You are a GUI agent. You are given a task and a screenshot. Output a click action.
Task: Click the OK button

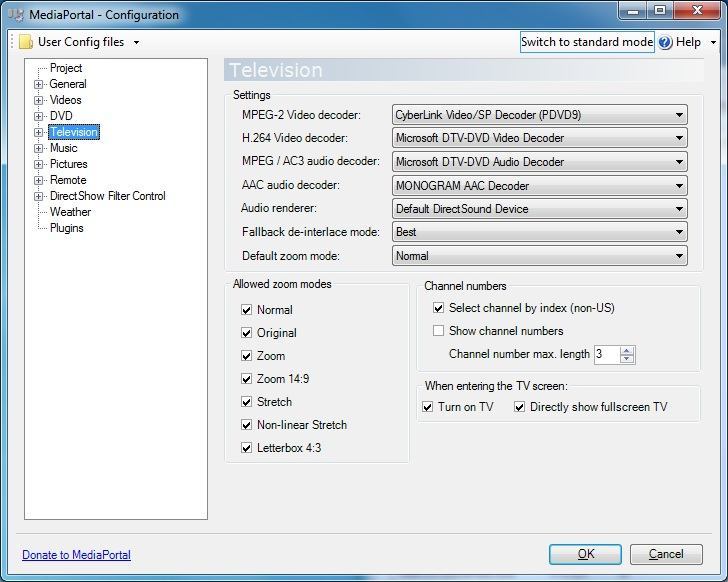click(585, 554)
